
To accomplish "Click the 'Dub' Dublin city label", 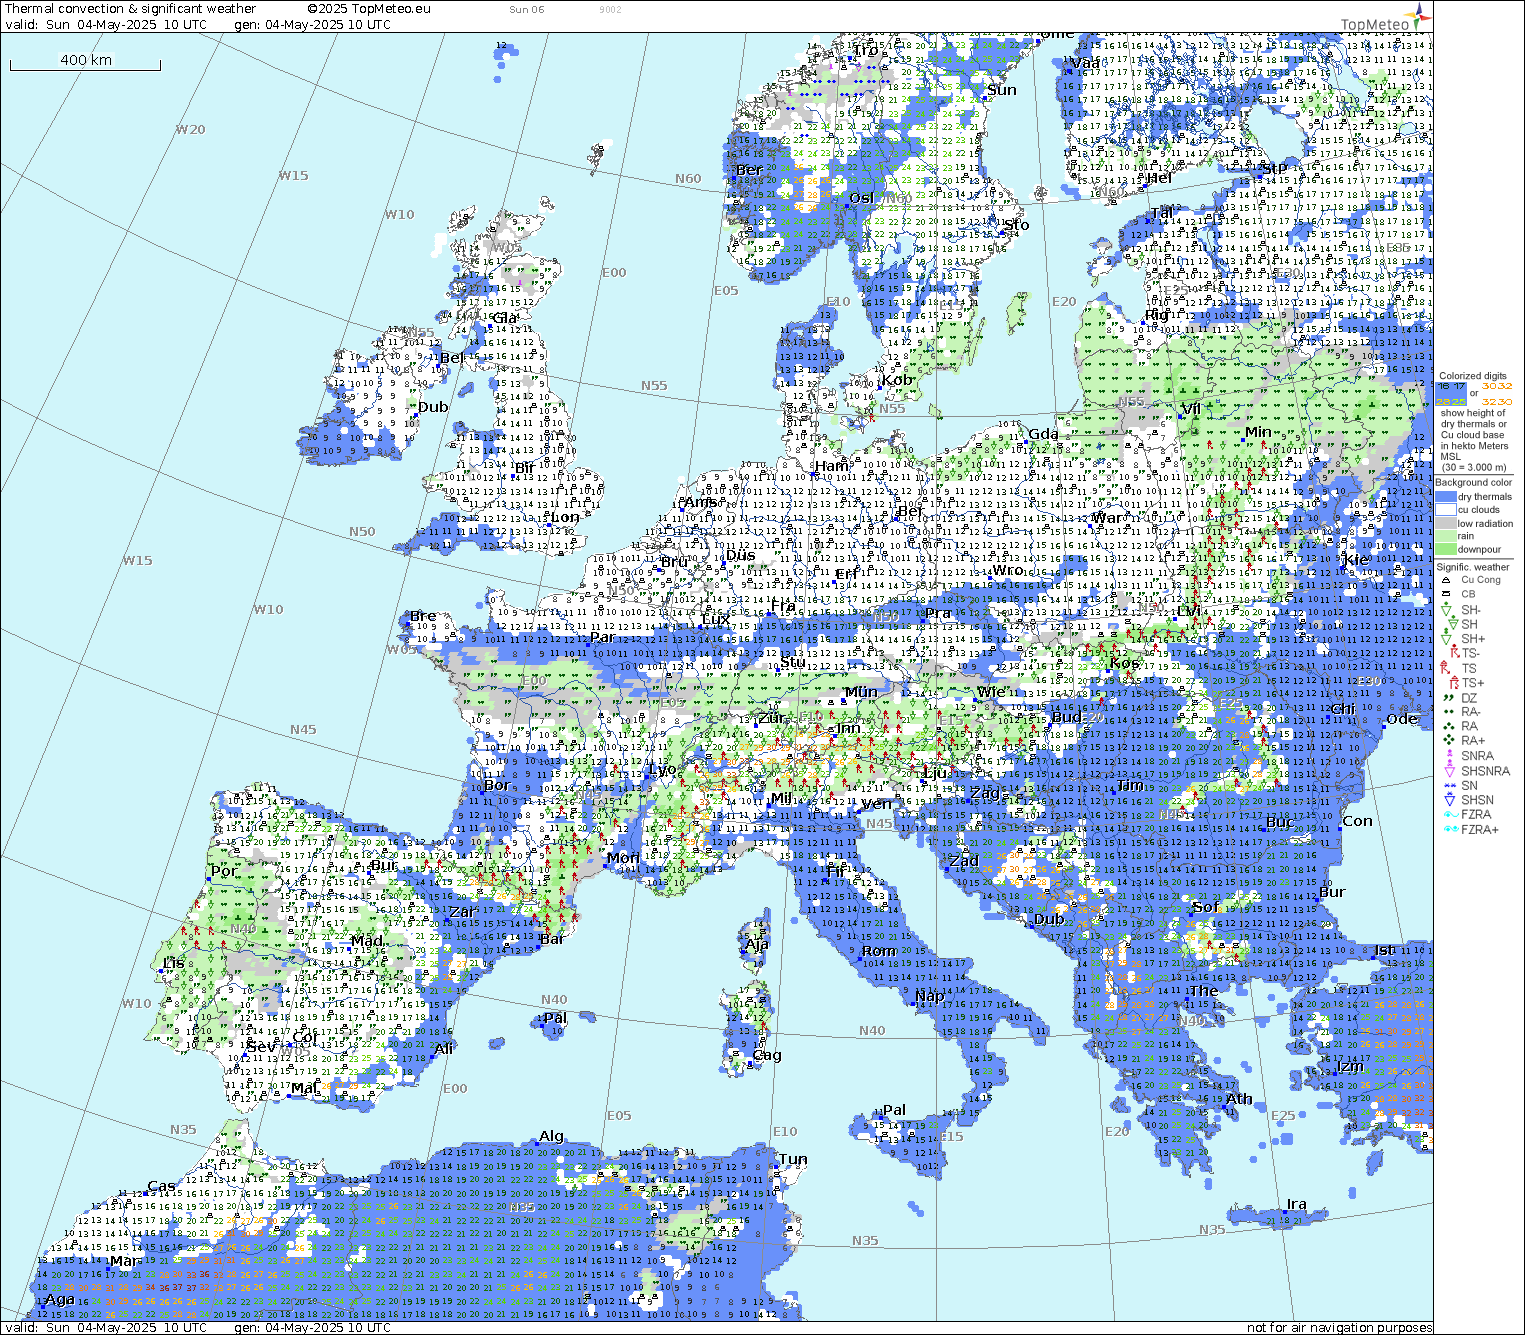I will coord(432,407).
